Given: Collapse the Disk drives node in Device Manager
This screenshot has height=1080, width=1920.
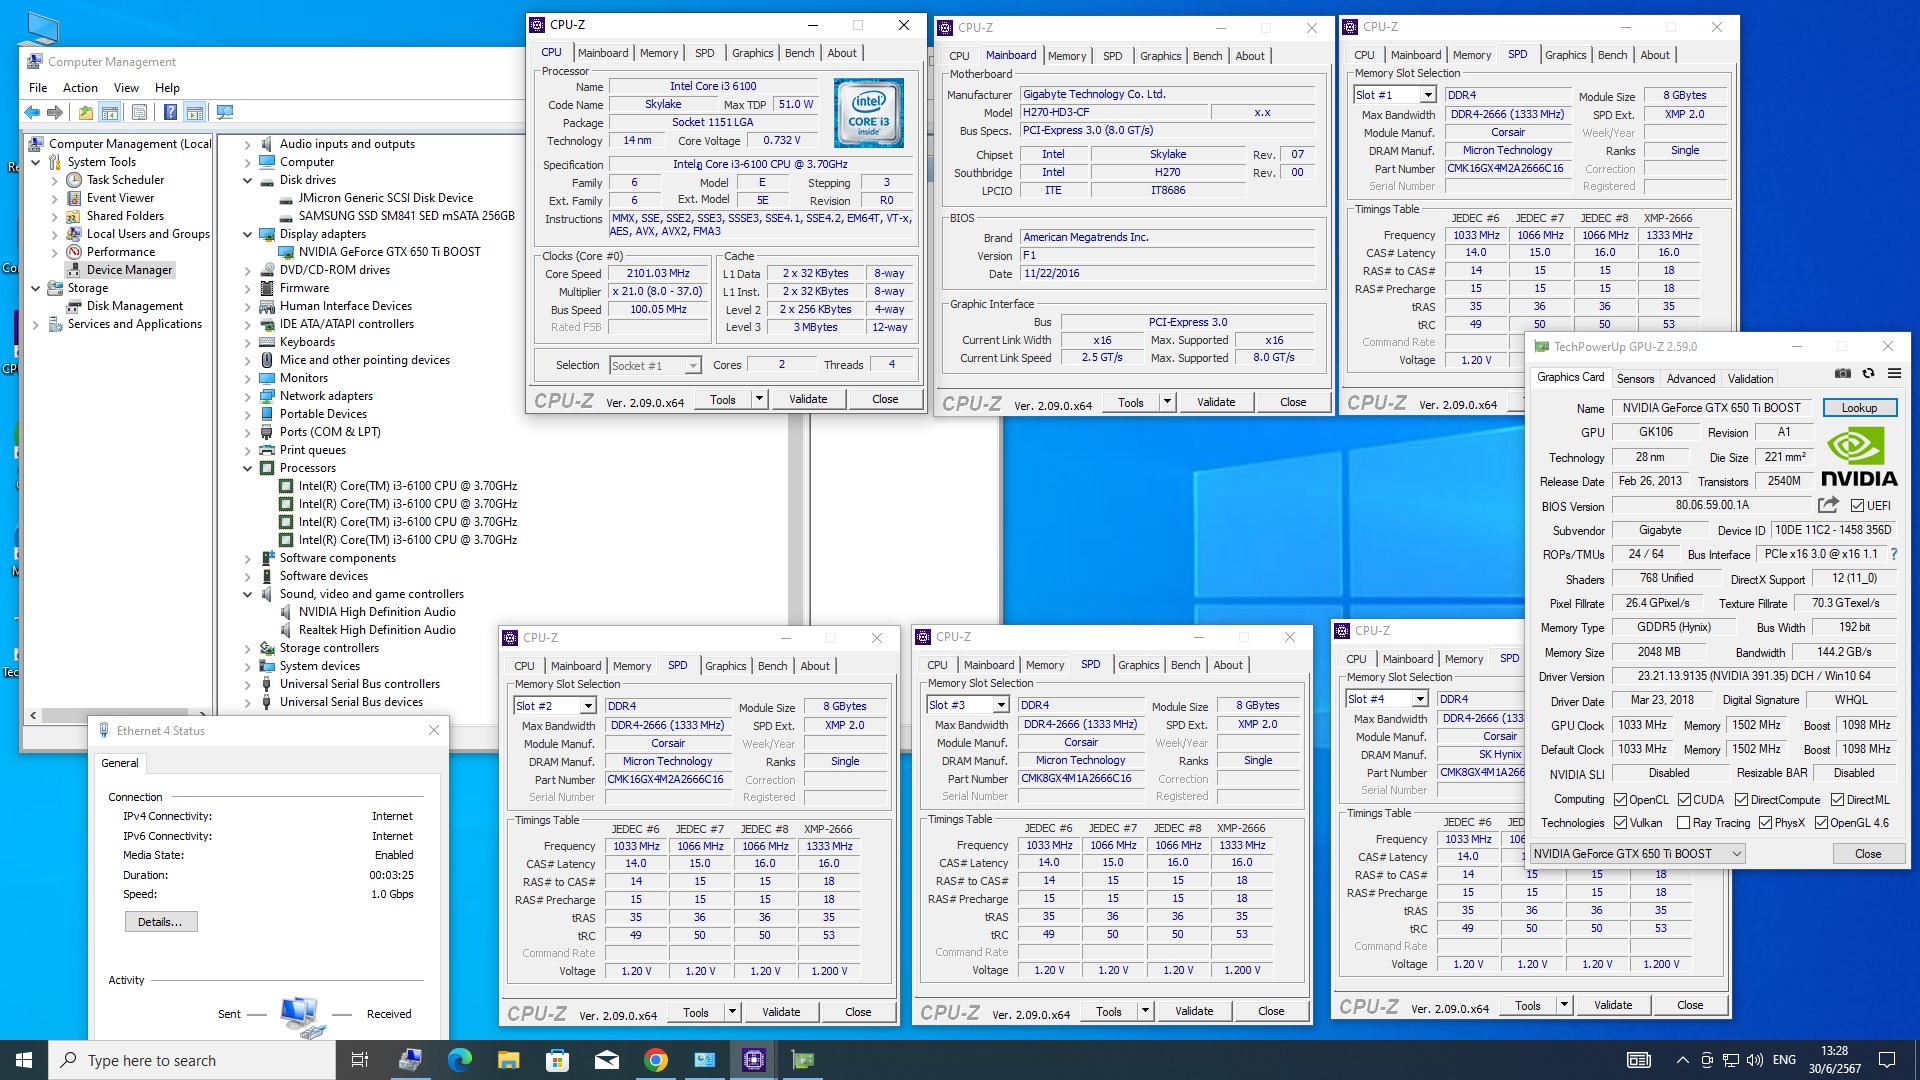Looking at the screenshot, I should [x=247, y=180].
